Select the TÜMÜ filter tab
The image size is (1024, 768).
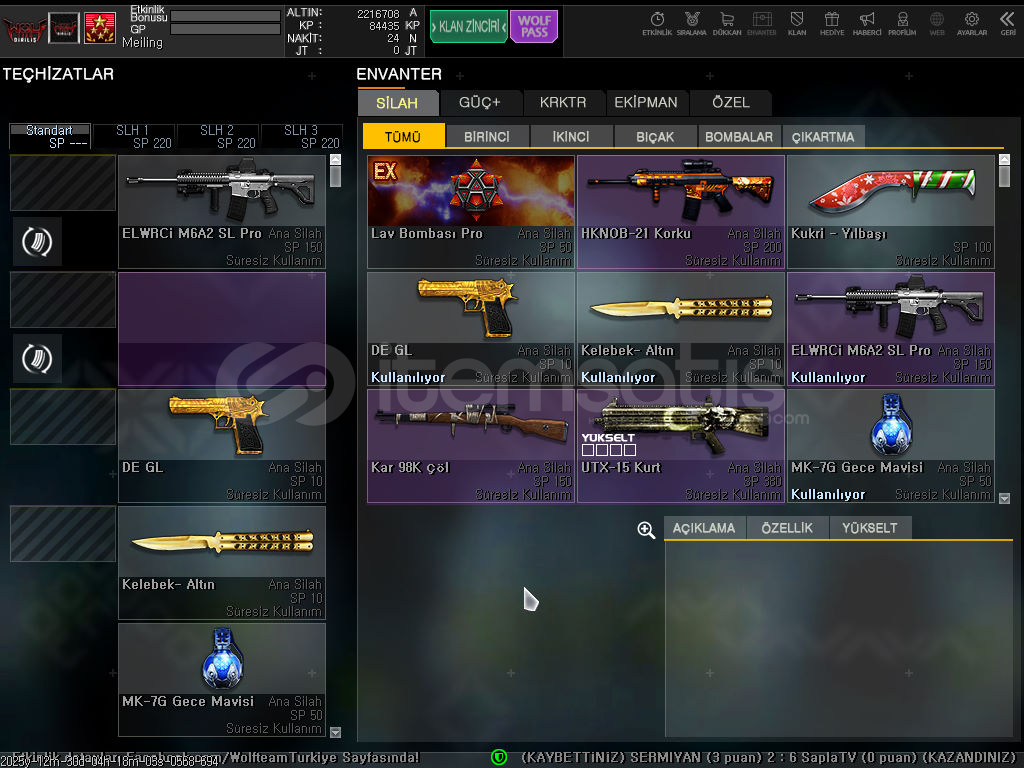tap(403, 136)
